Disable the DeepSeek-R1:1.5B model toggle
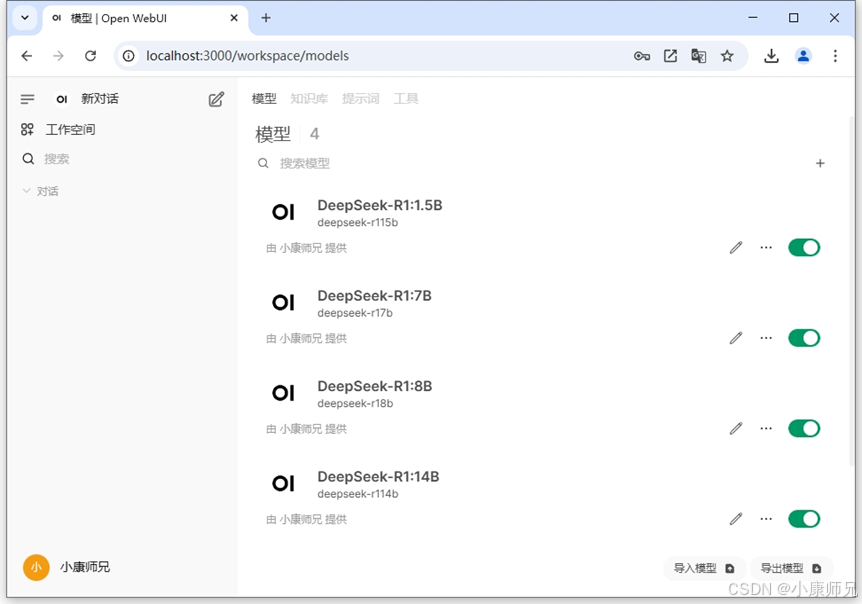Viewport: 862px width, 604px height. pyautogui.click(x=804, y=247)
